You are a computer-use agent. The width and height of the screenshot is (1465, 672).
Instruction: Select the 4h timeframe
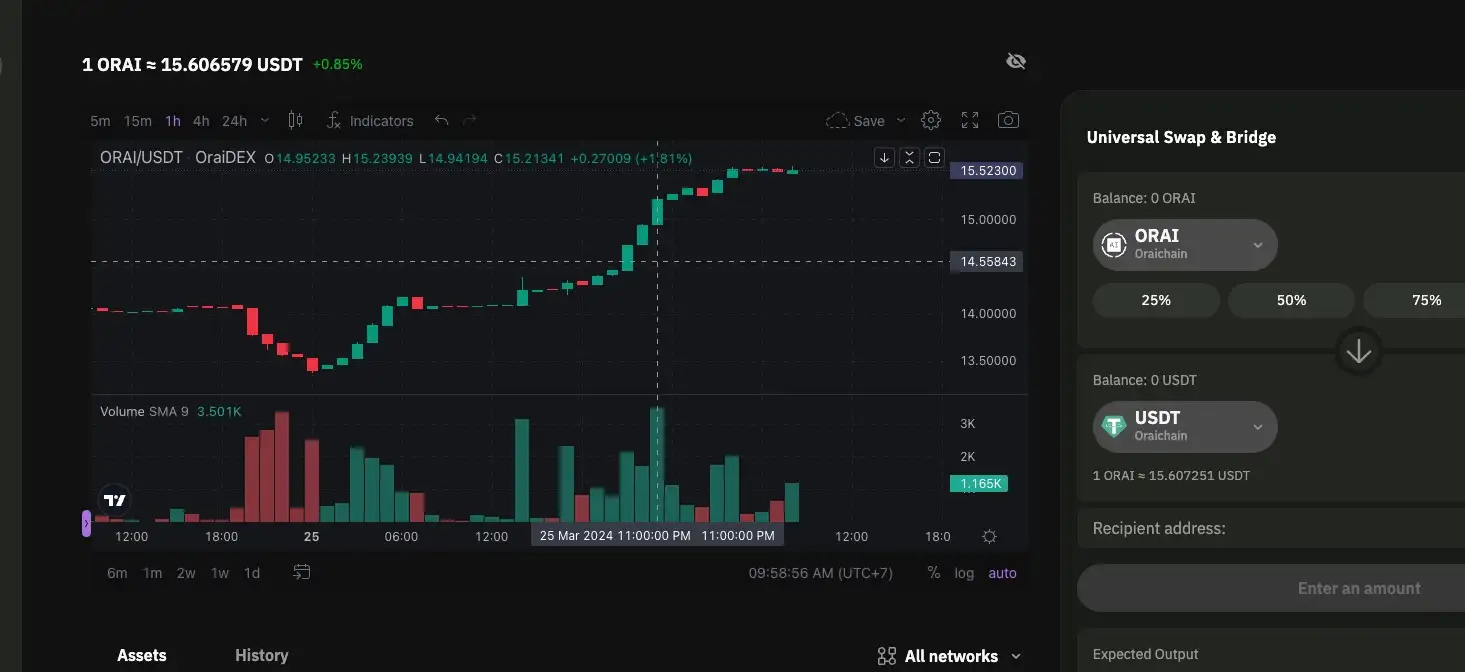tap(201, 121)
